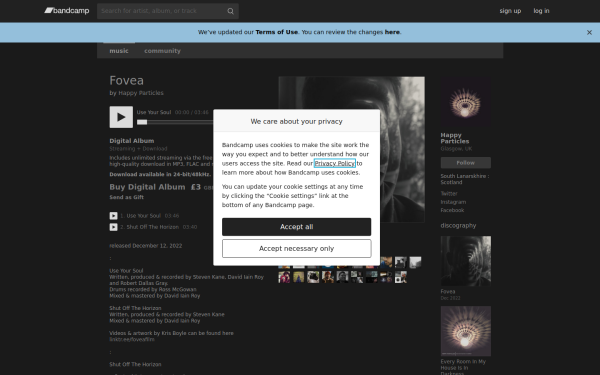Image resolution: width=600 pixels, height=375 pixels.
Task: Click the rightmost supporter avatar in the top row
Action: click(415, 262)
